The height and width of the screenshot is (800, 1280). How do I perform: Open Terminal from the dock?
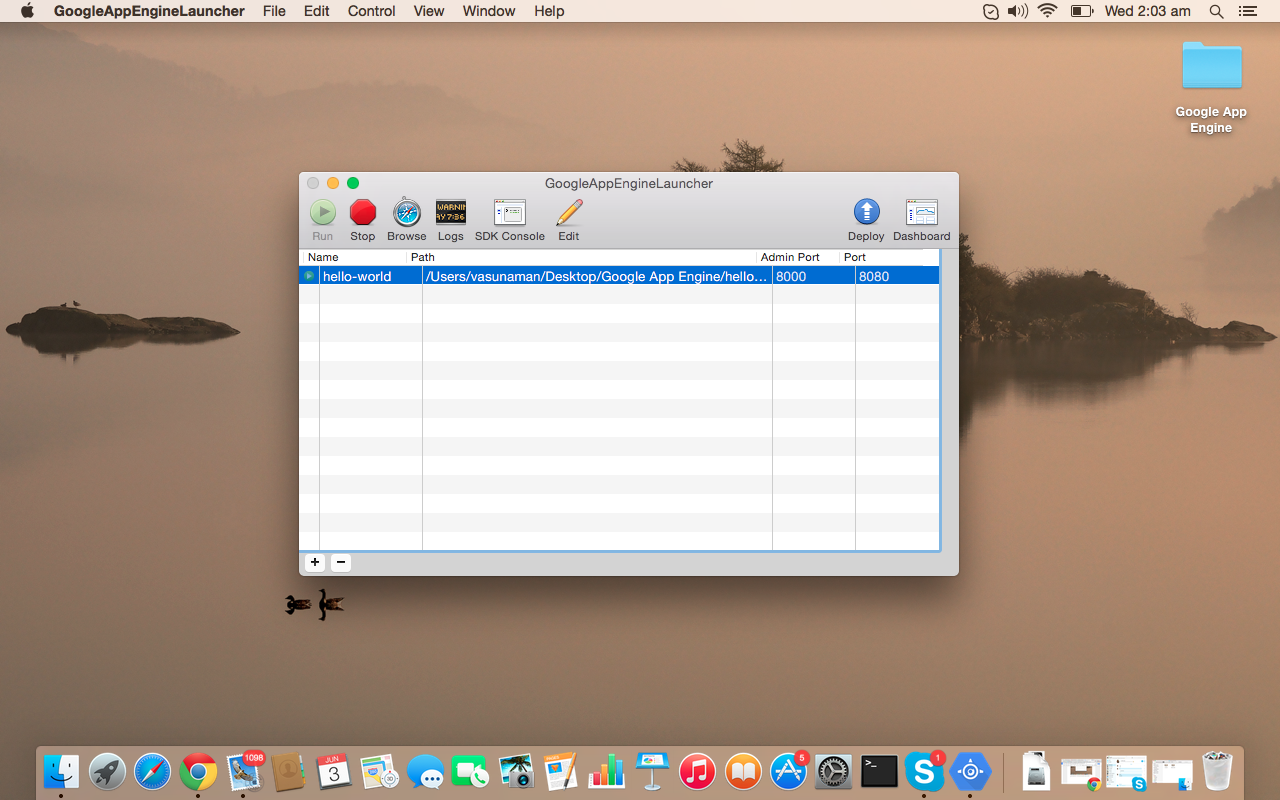879,771
